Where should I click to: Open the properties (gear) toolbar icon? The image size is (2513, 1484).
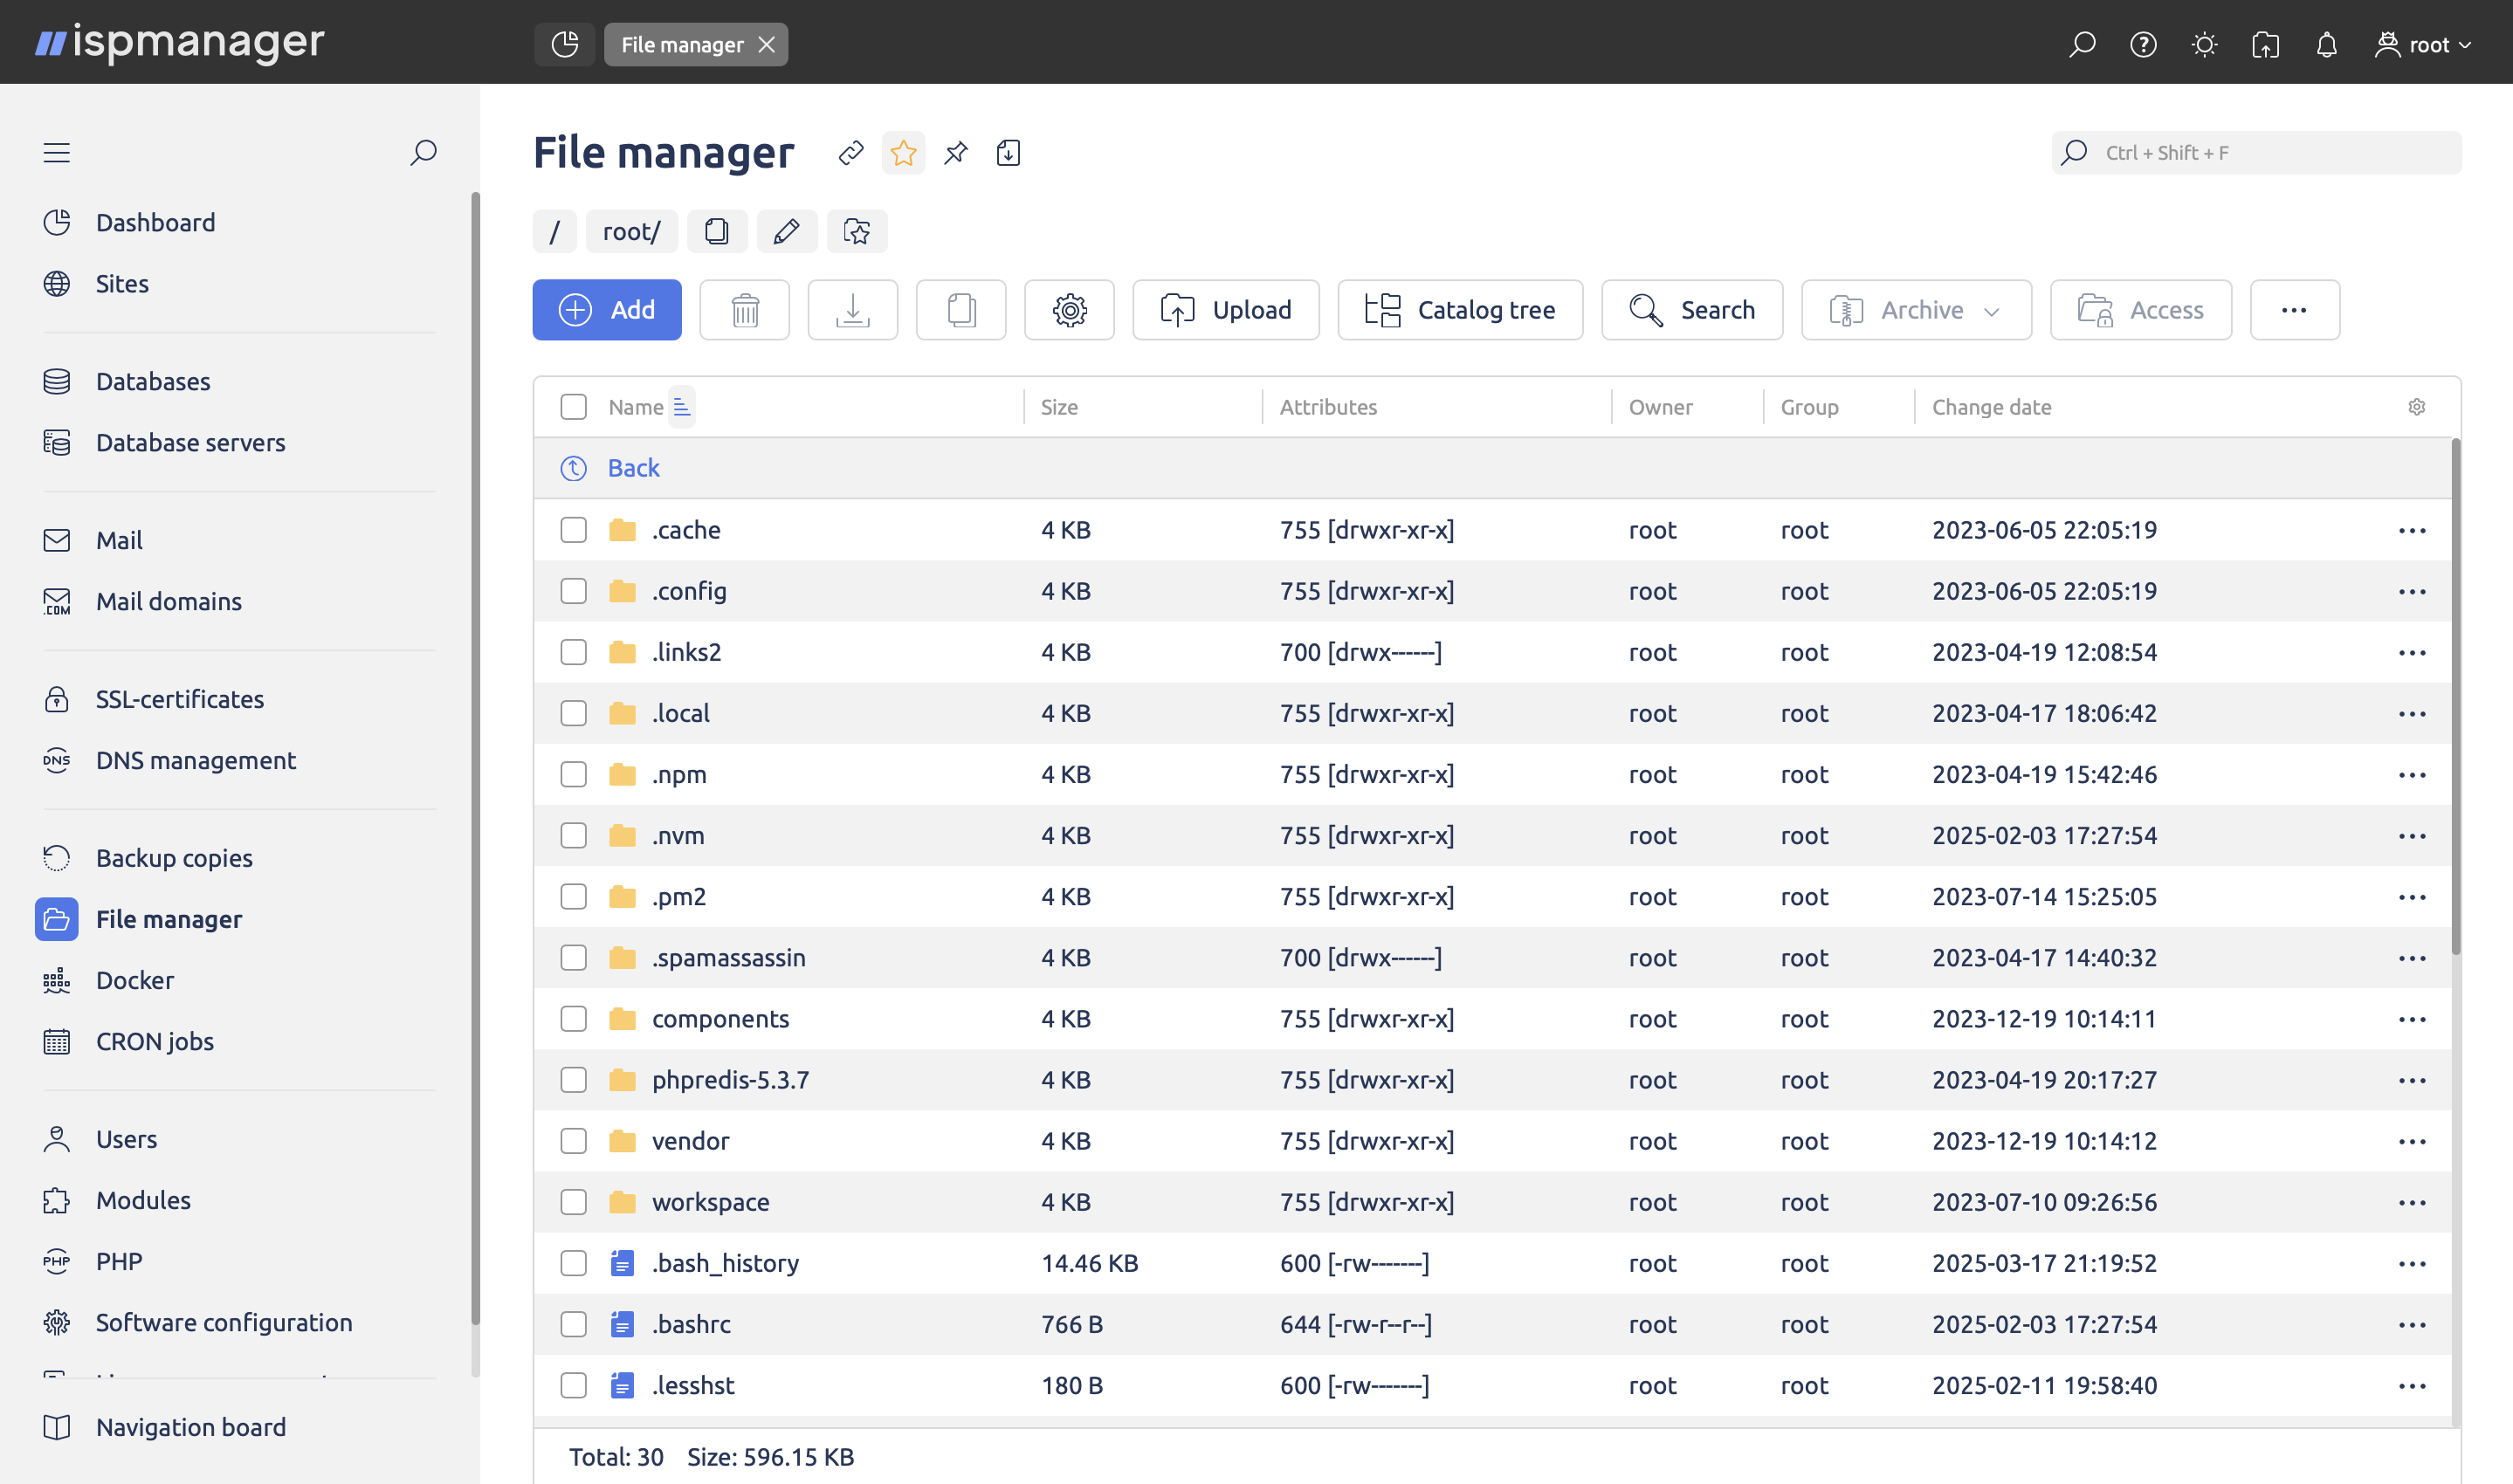(1068, 310)
